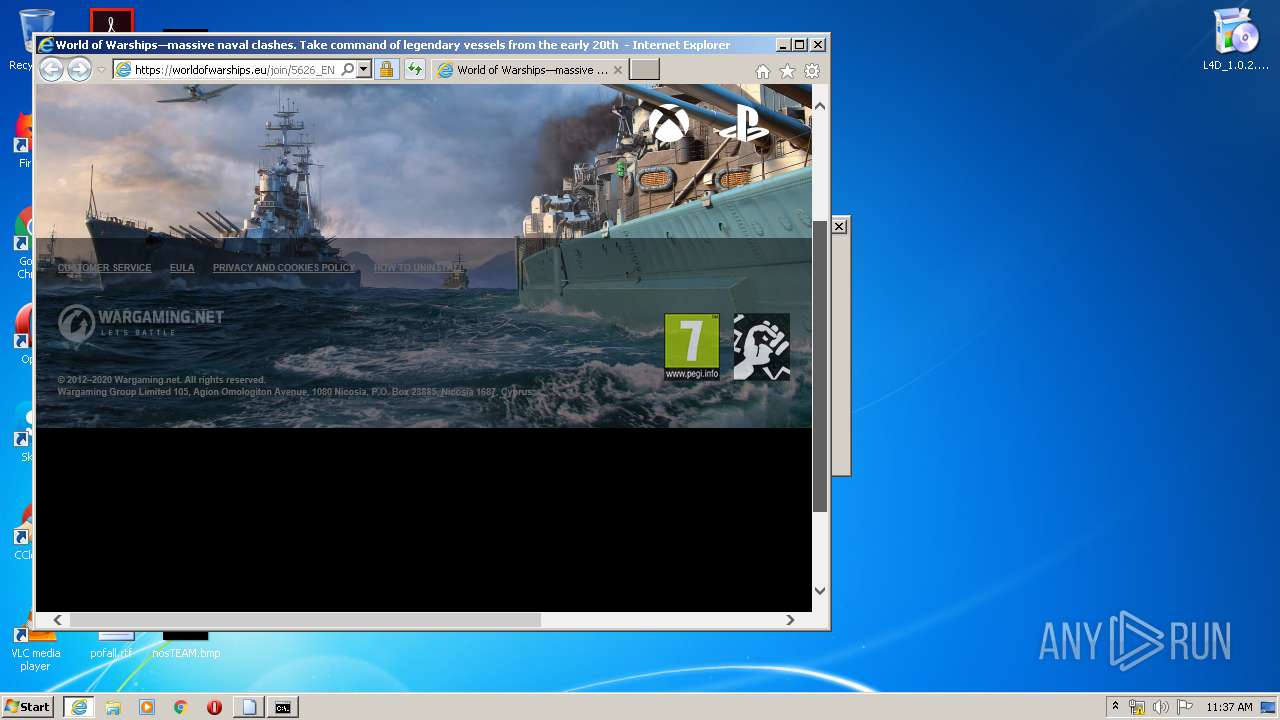
Task: Click the vertical scrollbar down arrow
Action: coord(820,590)
